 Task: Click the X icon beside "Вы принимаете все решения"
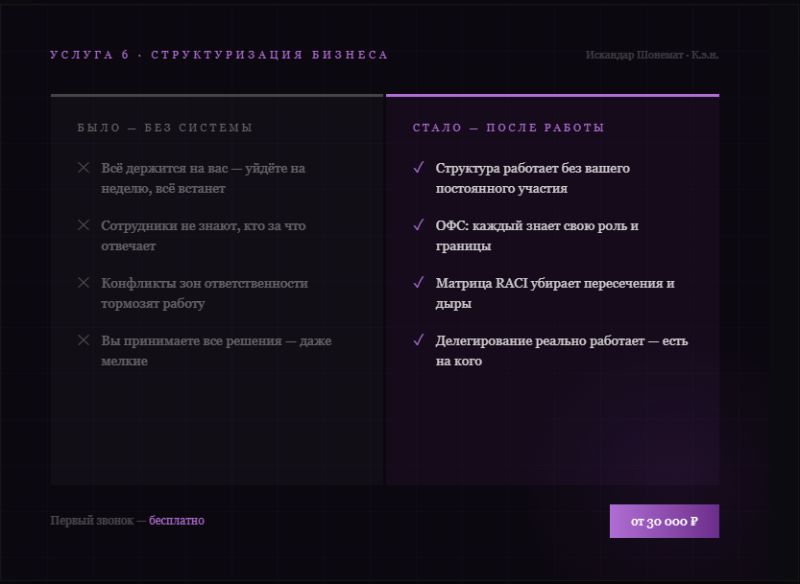pos(84,341)
